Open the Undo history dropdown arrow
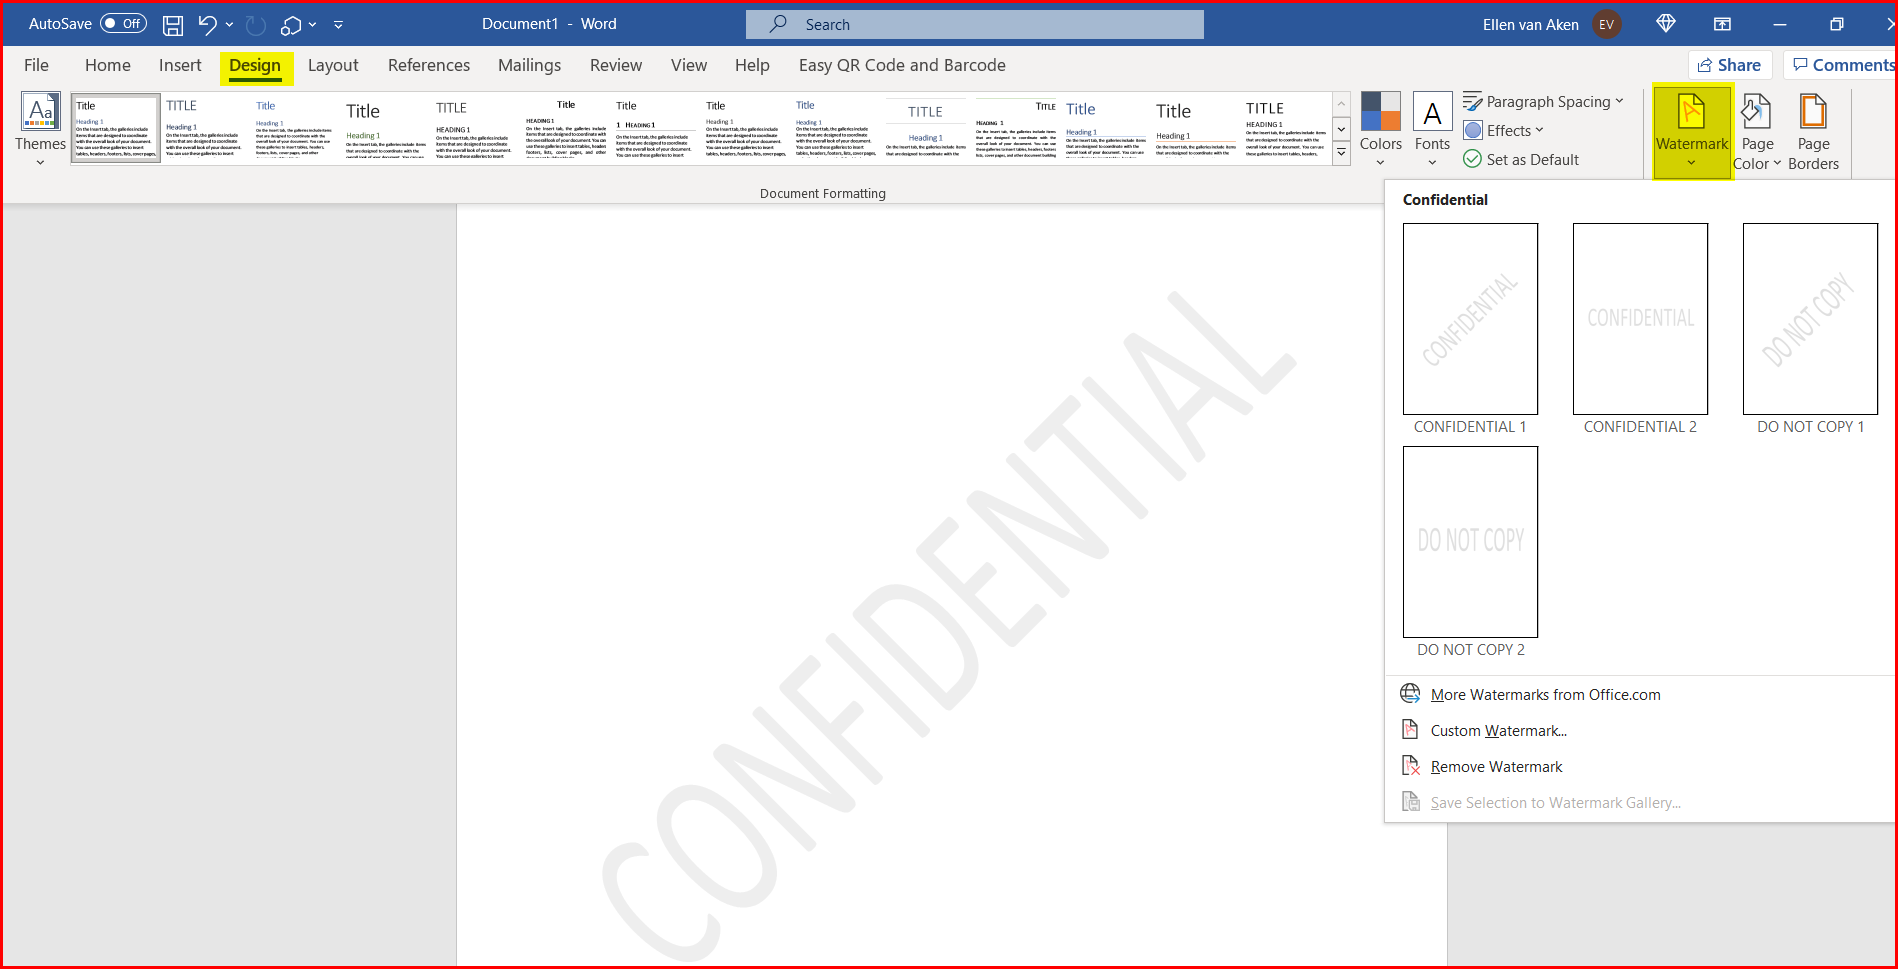 click(227, 24)
